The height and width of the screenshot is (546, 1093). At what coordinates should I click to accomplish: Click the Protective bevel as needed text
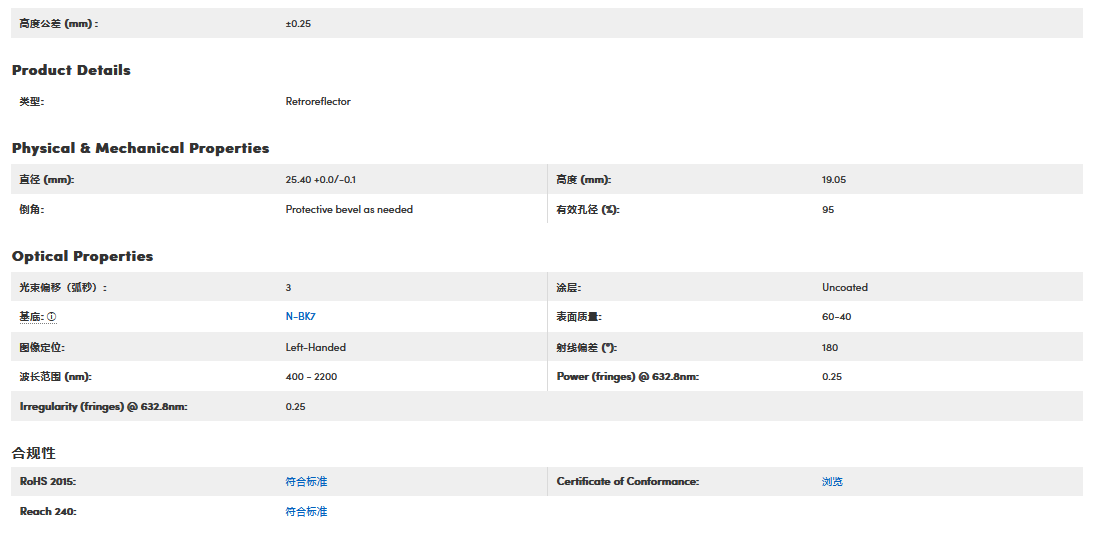pyautogui.click(x=349, y=210)
